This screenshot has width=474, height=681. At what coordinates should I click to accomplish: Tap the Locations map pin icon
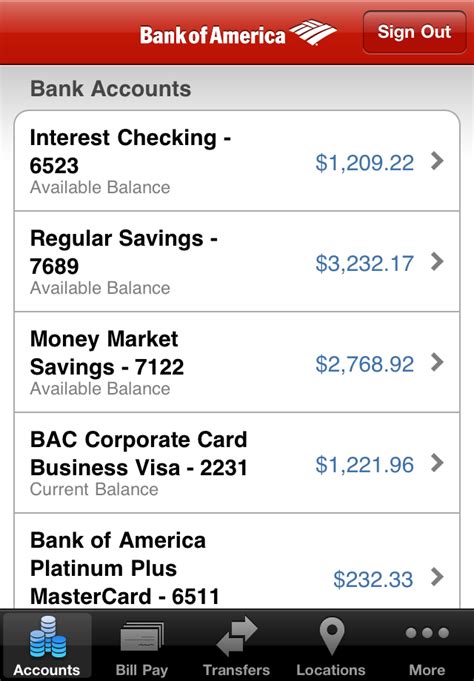331,636
